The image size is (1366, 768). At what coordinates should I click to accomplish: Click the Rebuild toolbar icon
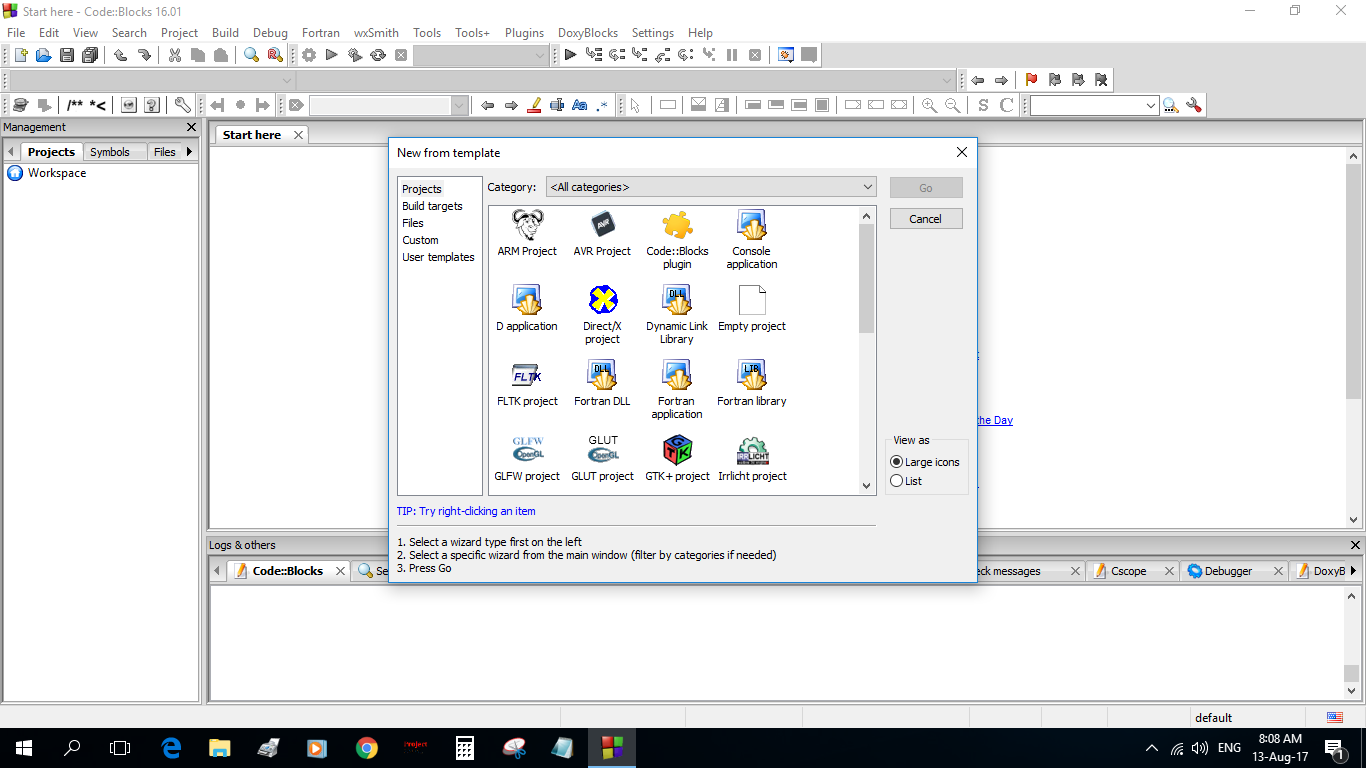[378, 55]
